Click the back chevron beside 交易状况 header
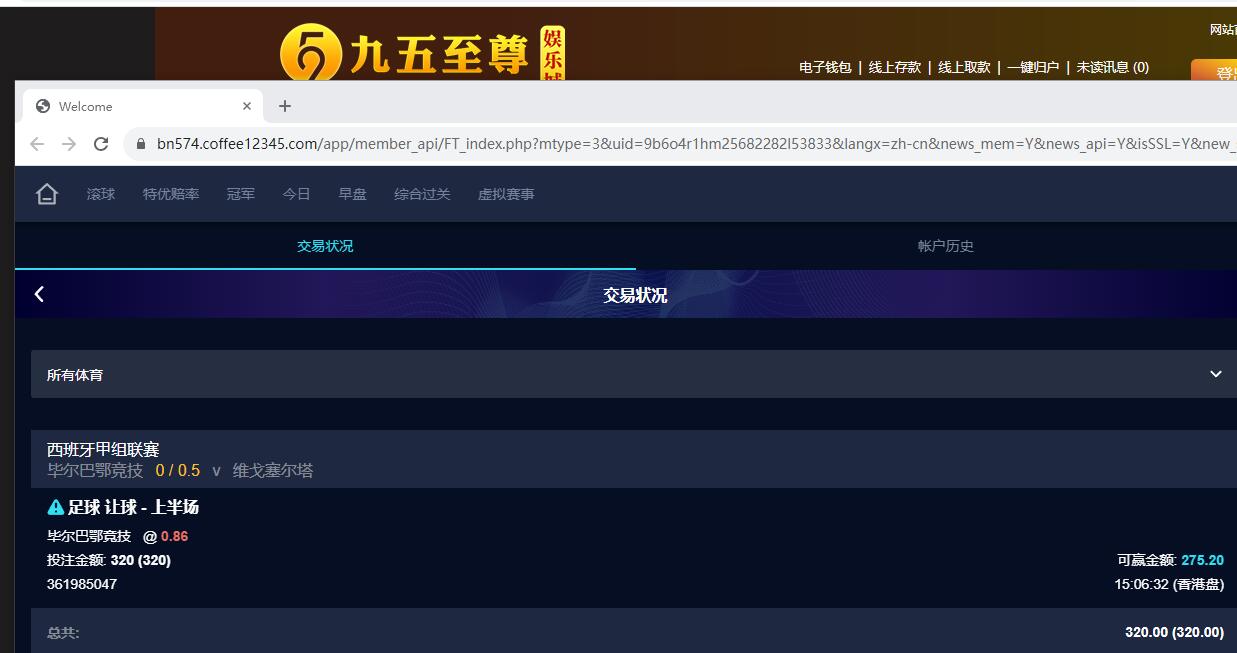Image resolution: width=1237 pixels, height=653 pixels. (39, 294)
